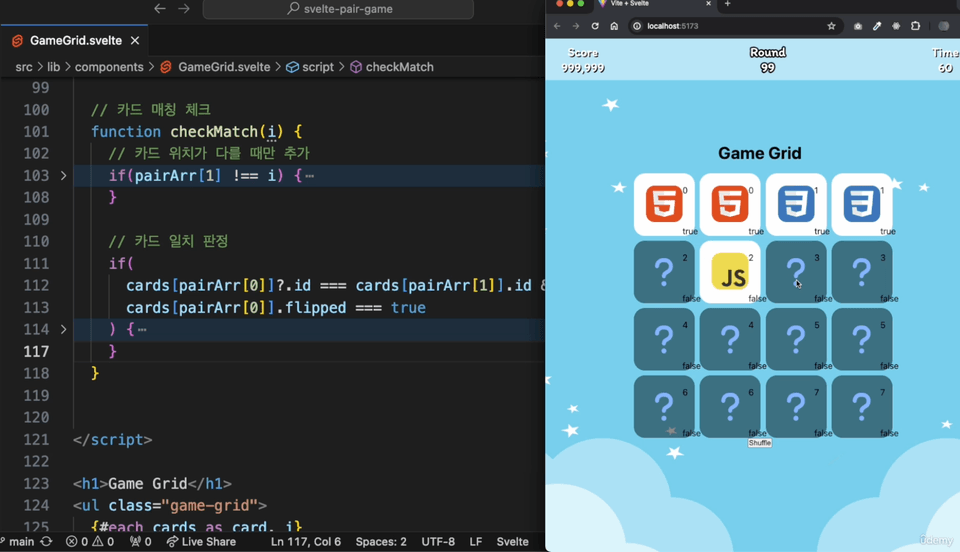Screen dimensions: 960x552
Task: Click the flipped JS card
Action: tap(730, 272)
